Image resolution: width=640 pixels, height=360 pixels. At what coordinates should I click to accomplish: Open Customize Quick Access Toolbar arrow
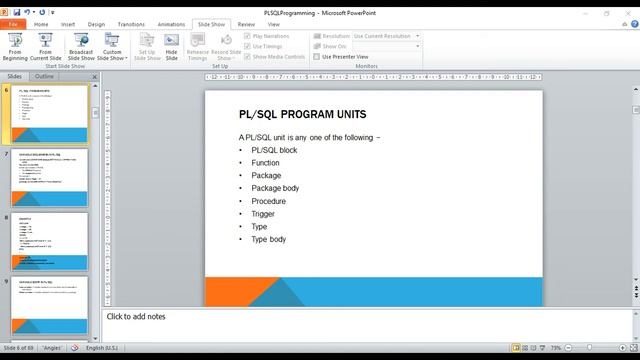[53, 13]
